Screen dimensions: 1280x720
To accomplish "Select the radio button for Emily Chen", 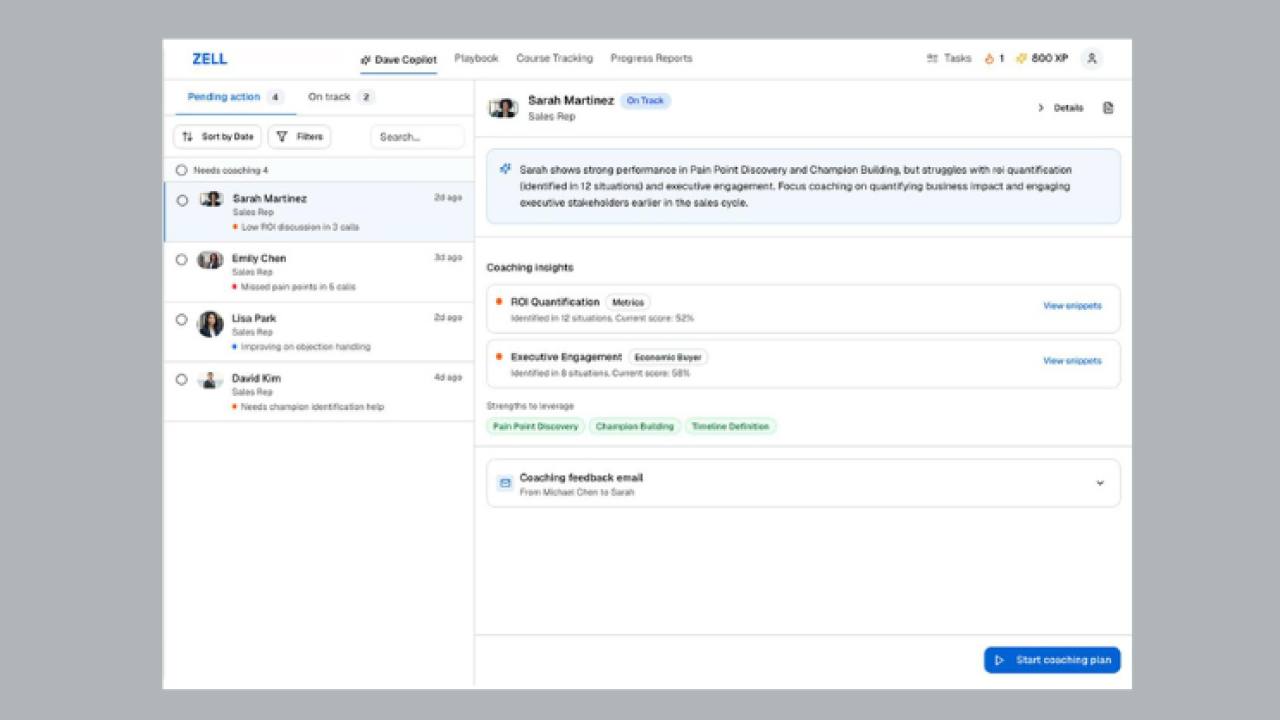I will pos(181,260).
